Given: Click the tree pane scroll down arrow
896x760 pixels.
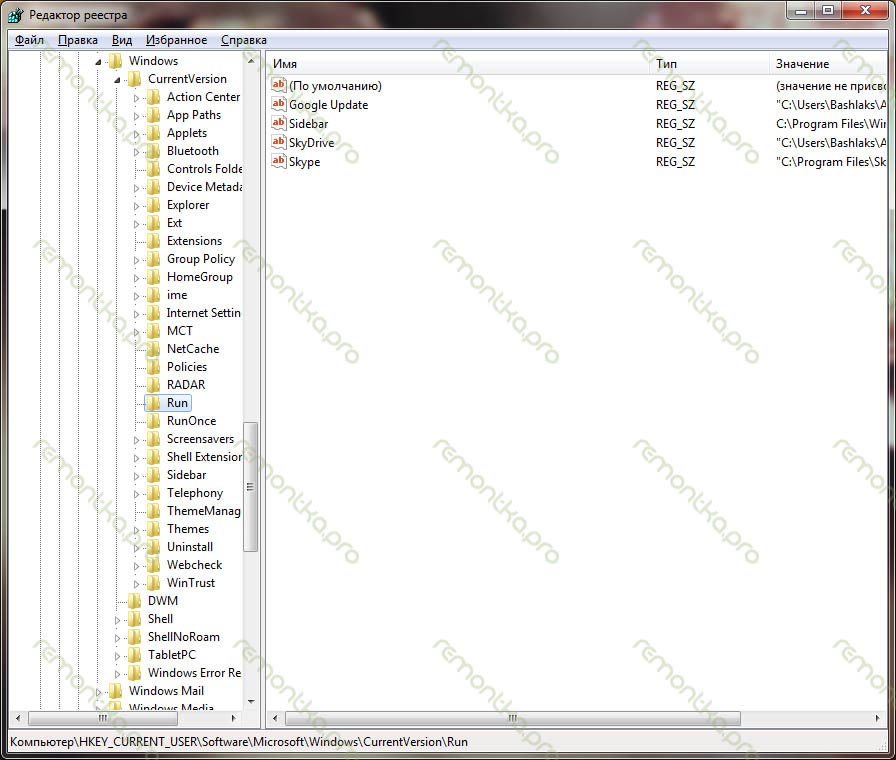Looking at the screenshot, I should click(x=250, y=701).
